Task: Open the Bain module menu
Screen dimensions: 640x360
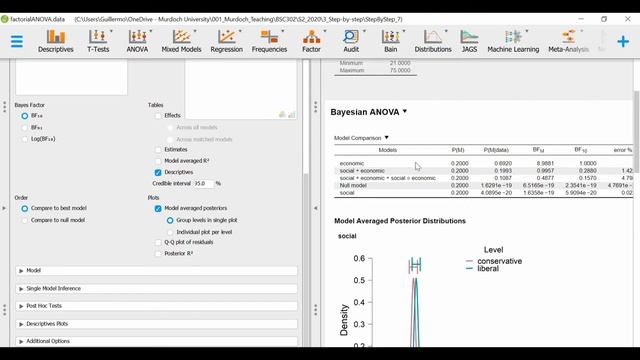Action: 391,41
